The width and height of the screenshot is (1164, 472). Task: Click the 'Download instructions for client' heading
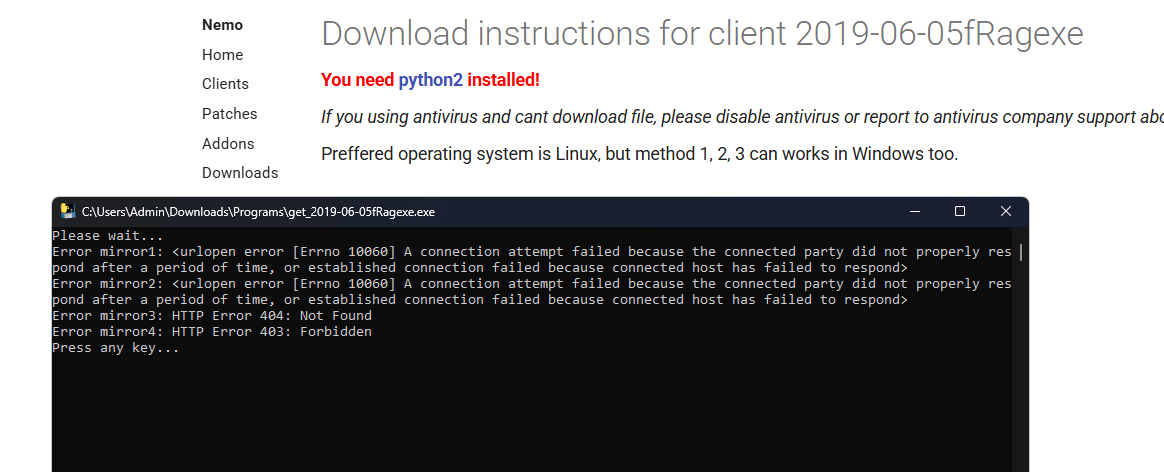(702, 34)
